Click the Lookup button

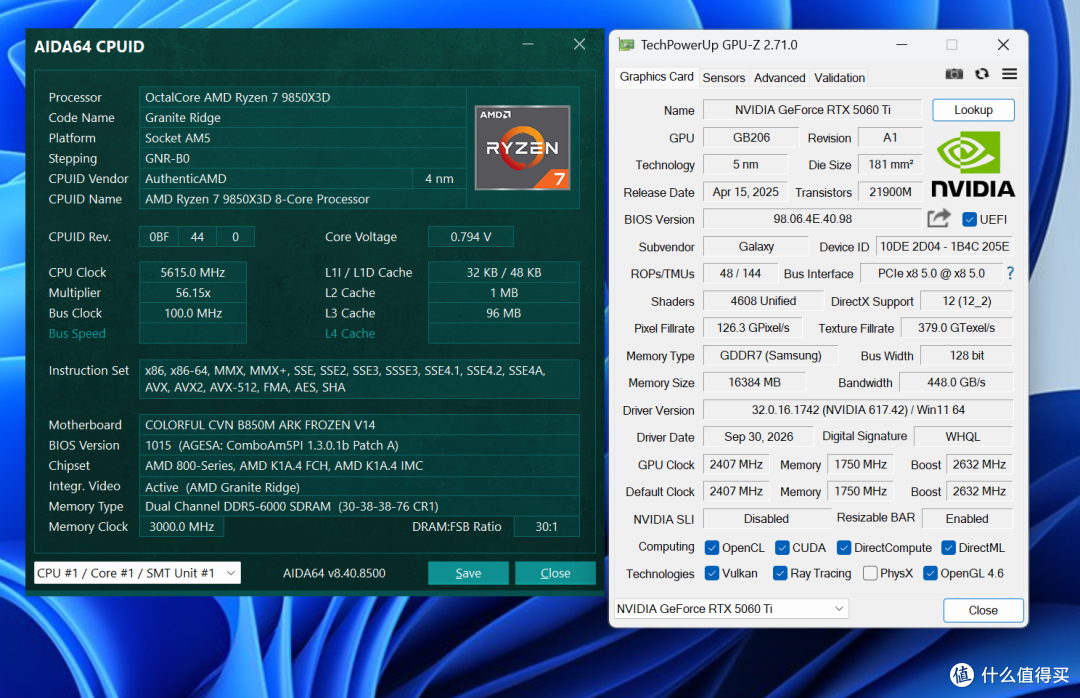(x=973, y=110)
